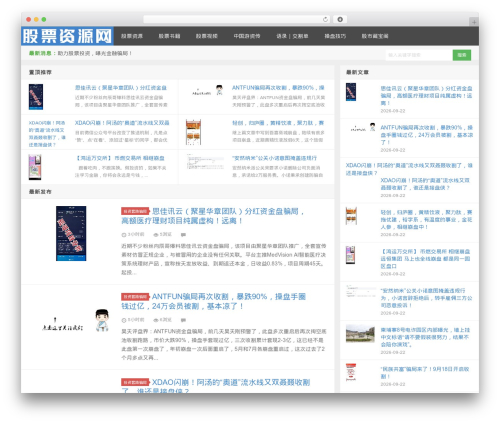Open ANTFUN骗局再次收割 link in 置顶推荐 section
500x423 pixels.
(278, 88)
